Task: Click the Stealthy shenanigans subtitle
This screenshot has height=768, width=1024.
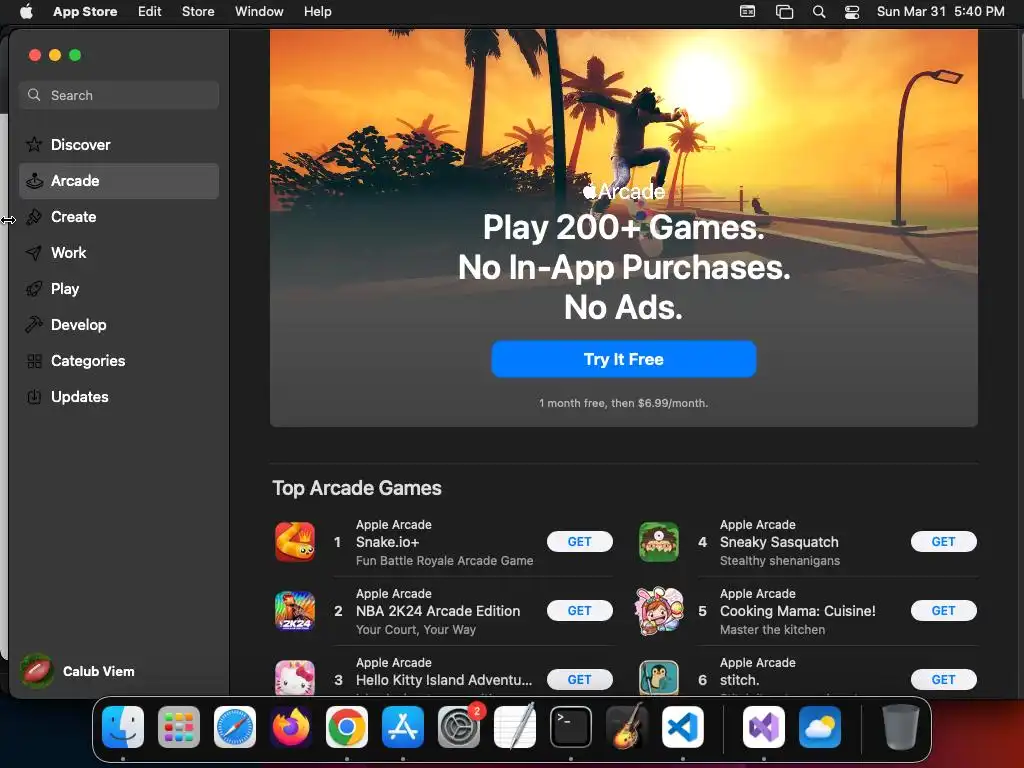Action: [x=780, y=560]
